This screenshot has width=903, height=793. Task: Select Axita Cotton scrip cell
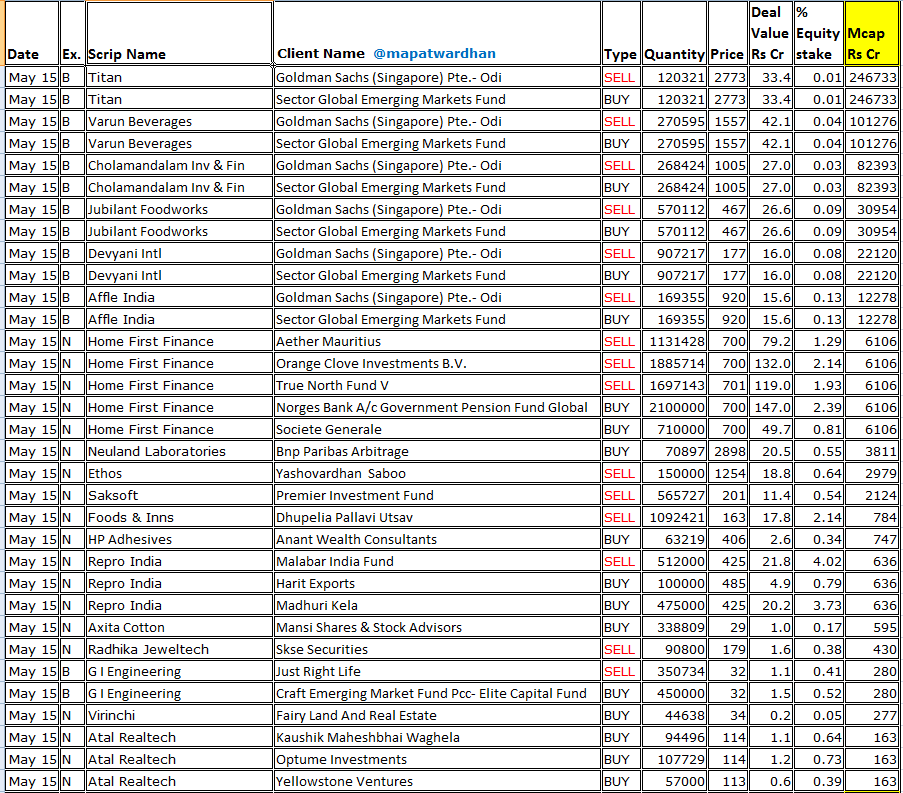point(179,627)
